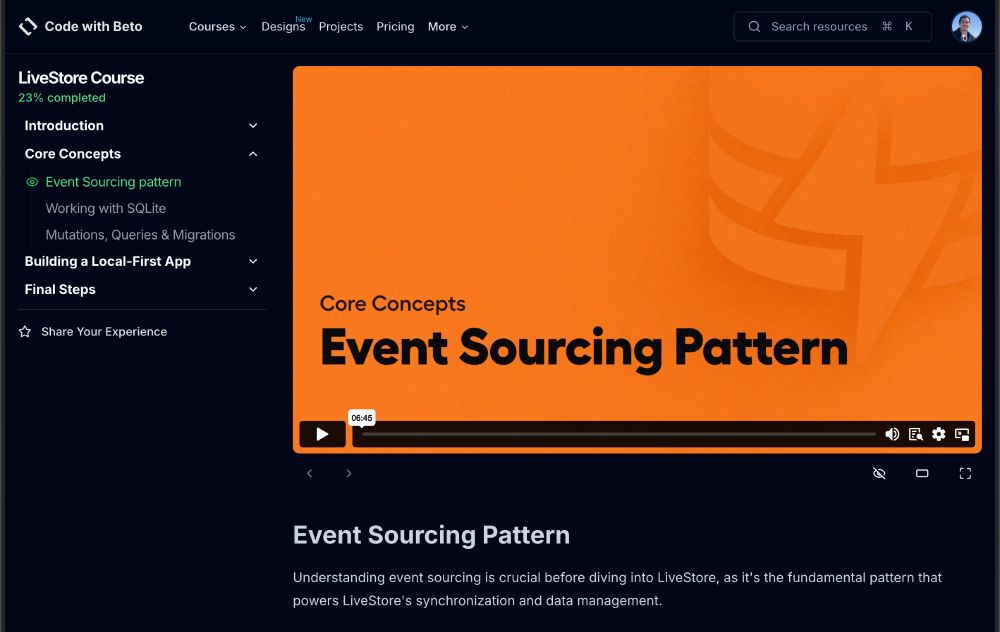1000x632 pixels.
Task: Open the Courses dropdown menu
Action: click(217, 27)
